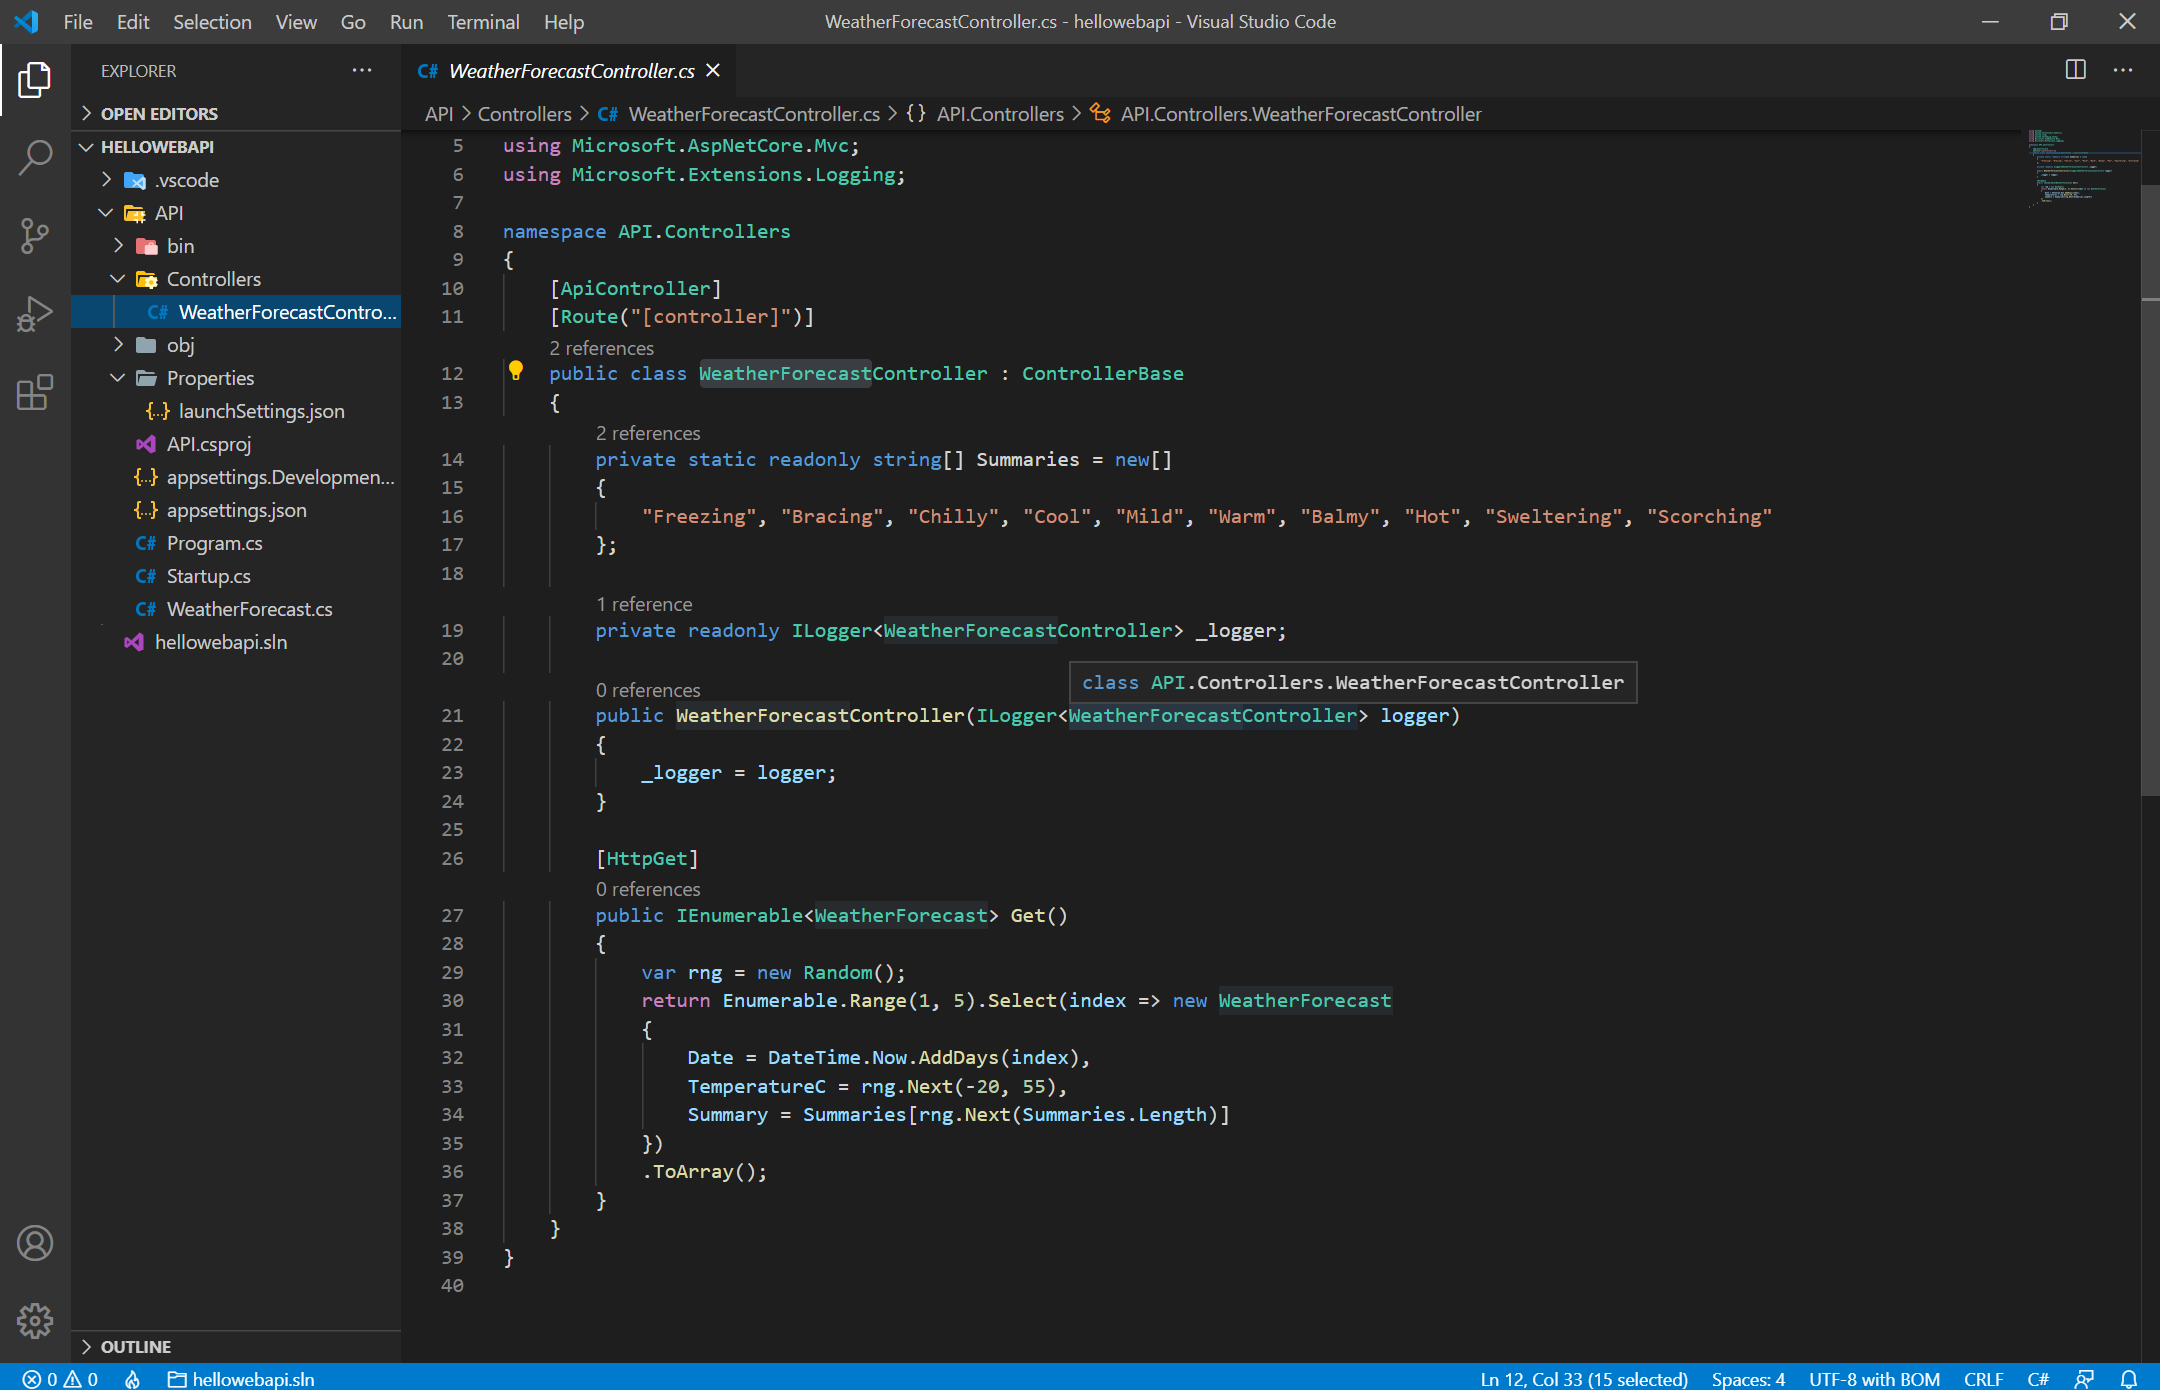Collapse the Controllers folder
This screenshot has height=1390, width=2160.
[213, 279]
